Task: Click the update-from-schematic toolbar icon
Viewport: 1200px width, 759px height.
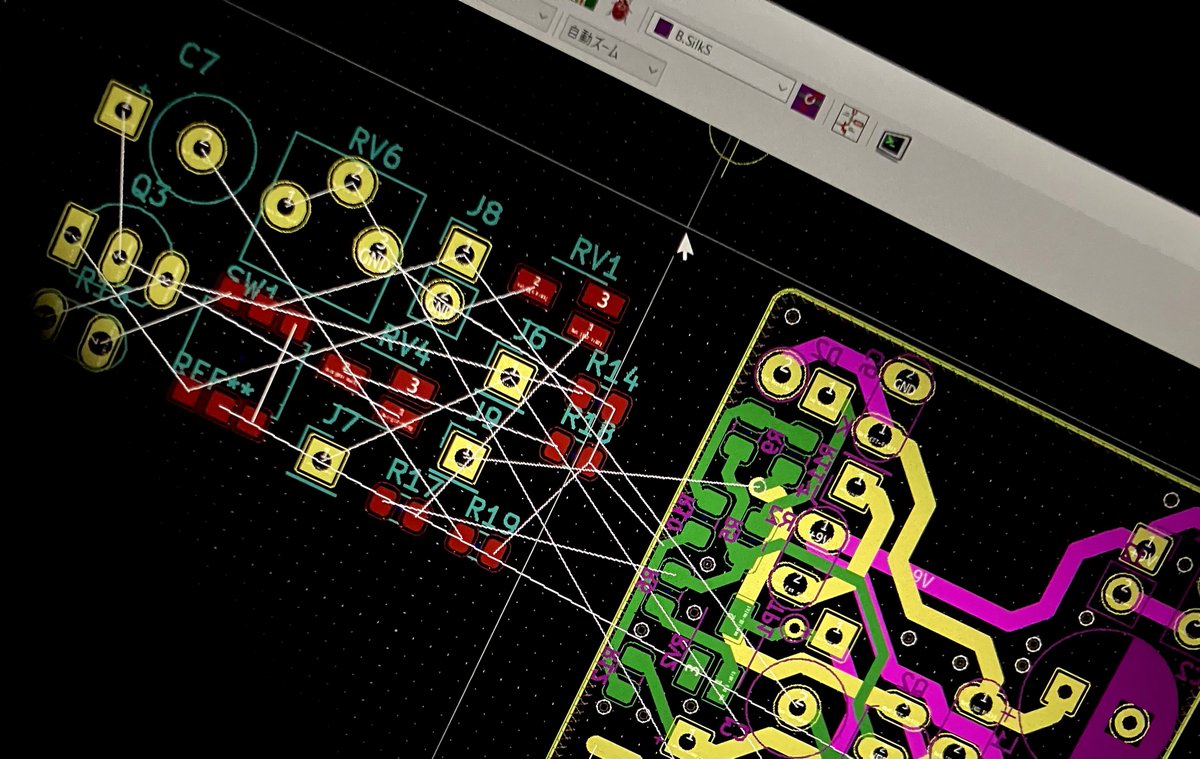Action: point(849,121)
